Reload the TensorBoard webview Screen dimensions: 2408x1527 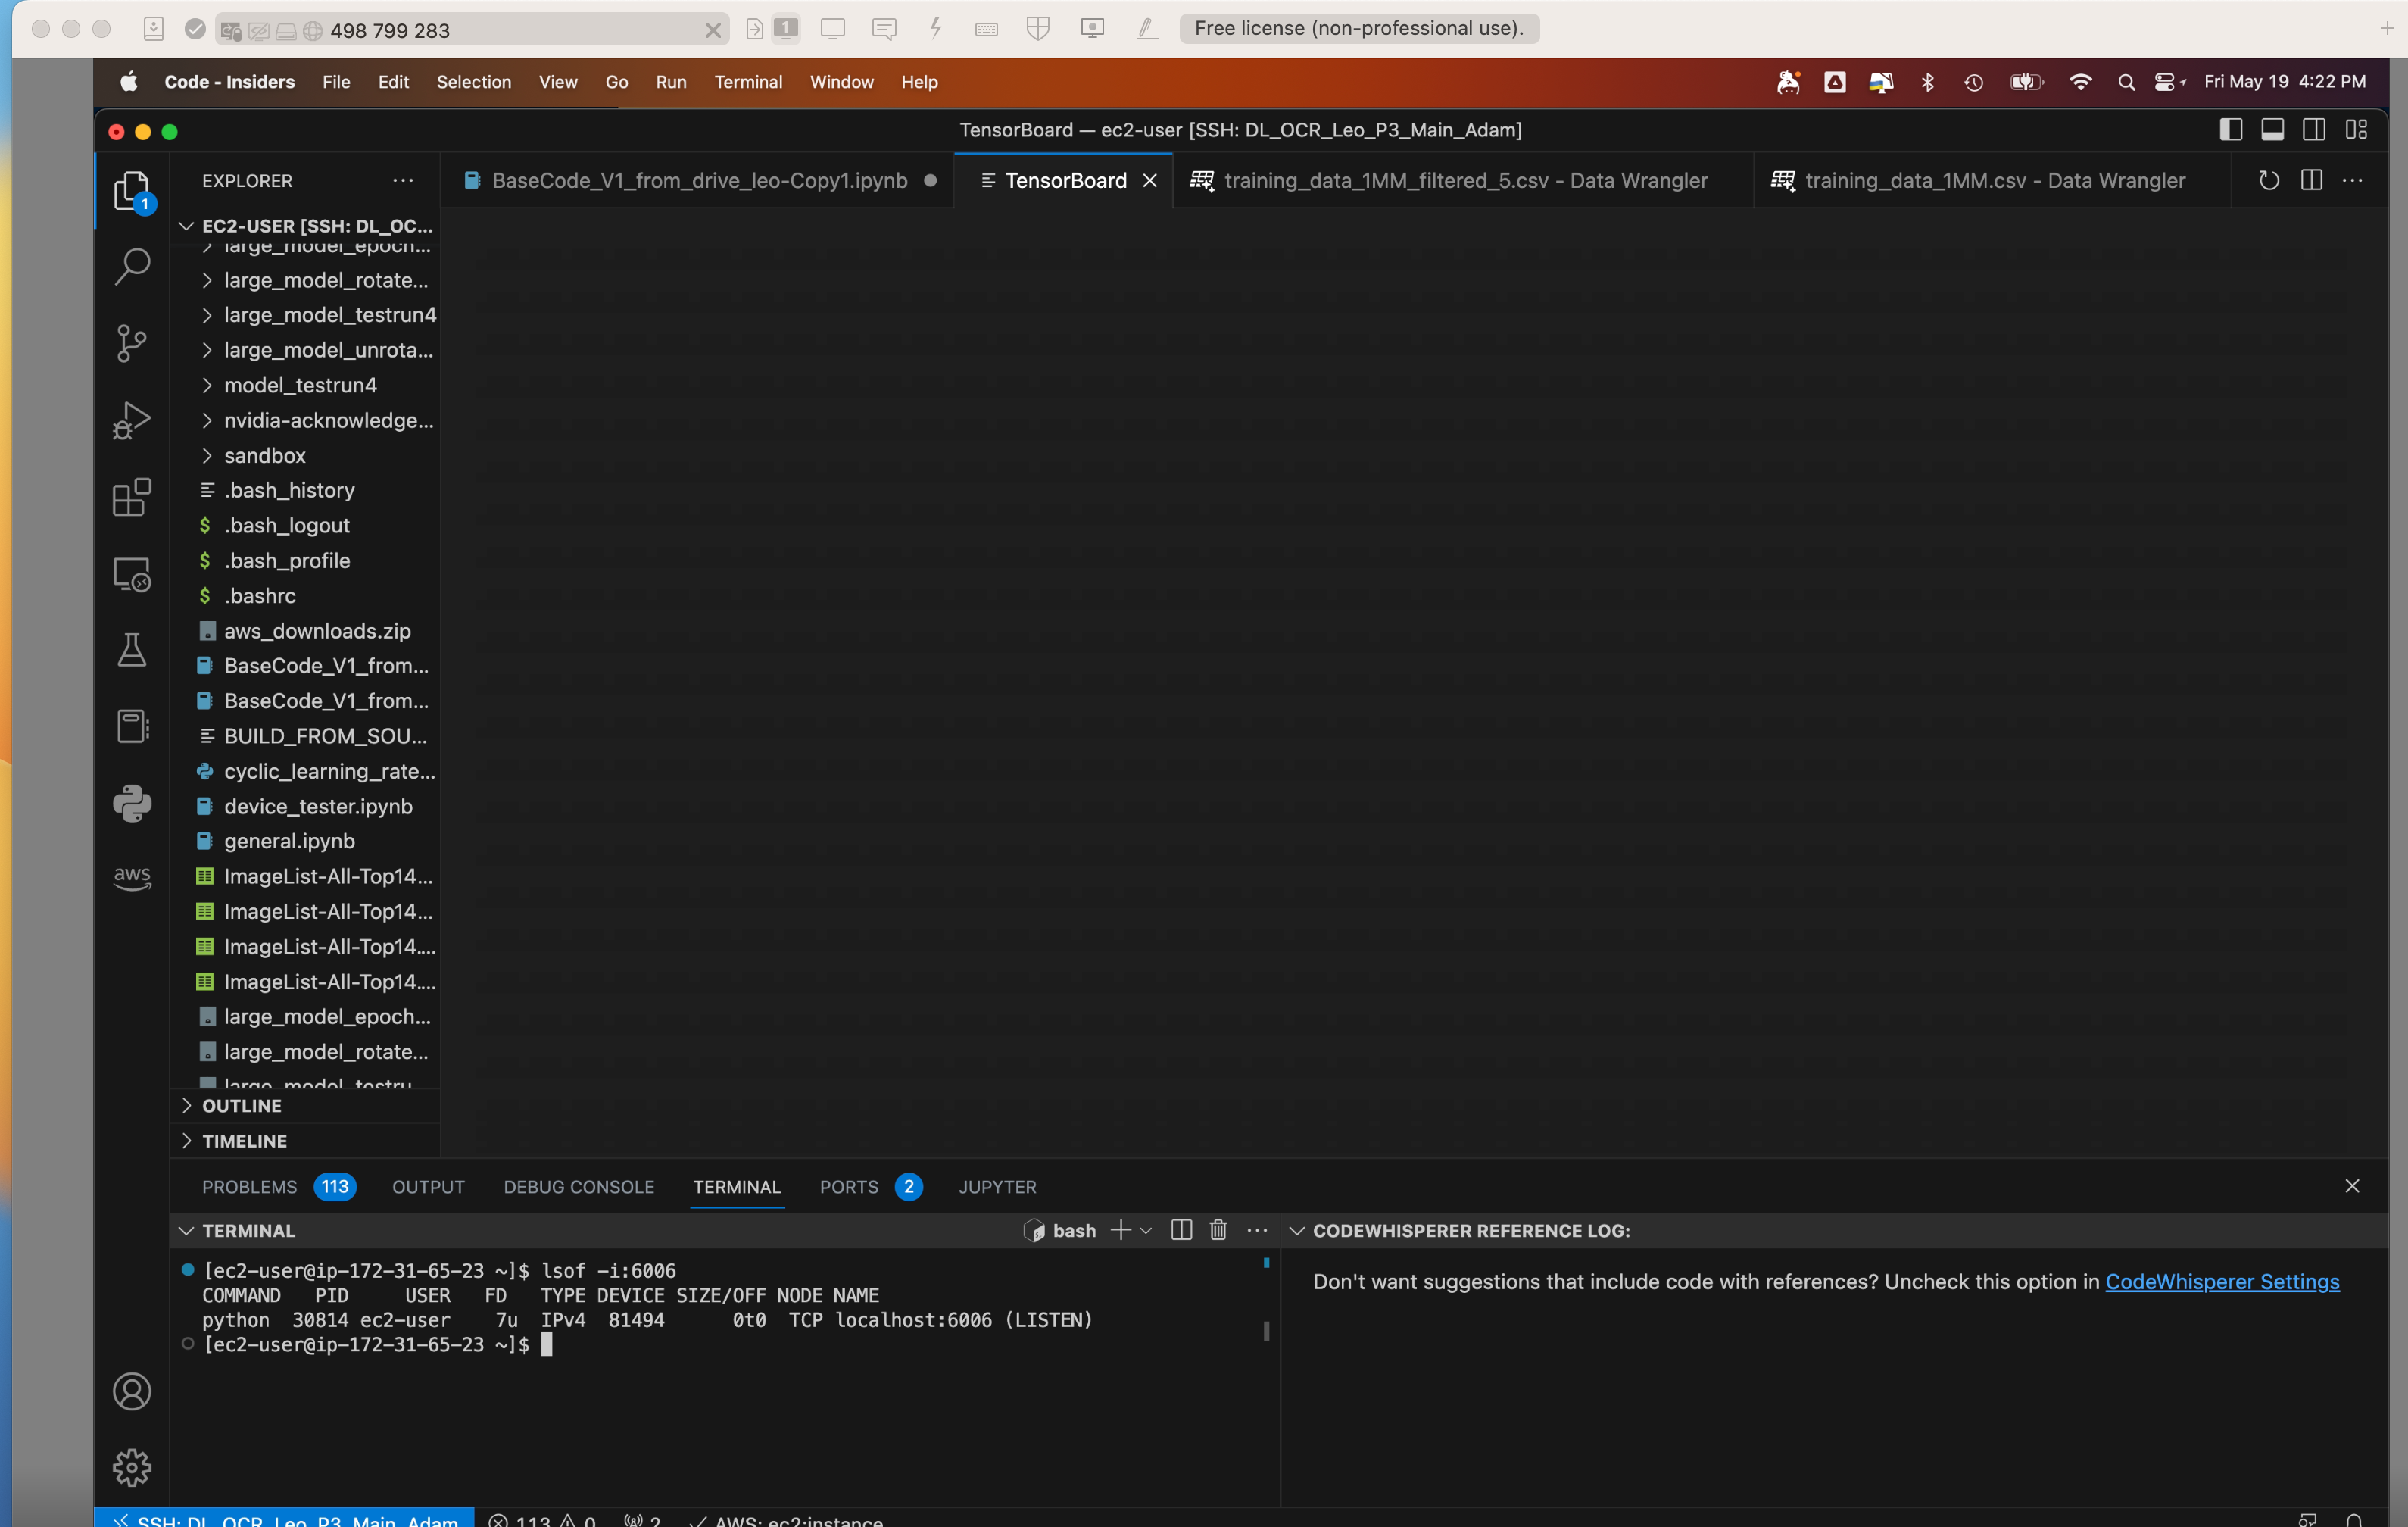[x=2268, y=180]
